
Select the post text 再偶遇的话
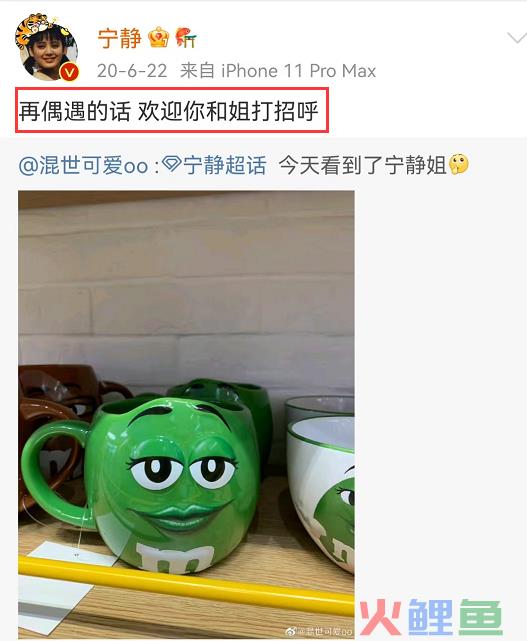[74, 111]
